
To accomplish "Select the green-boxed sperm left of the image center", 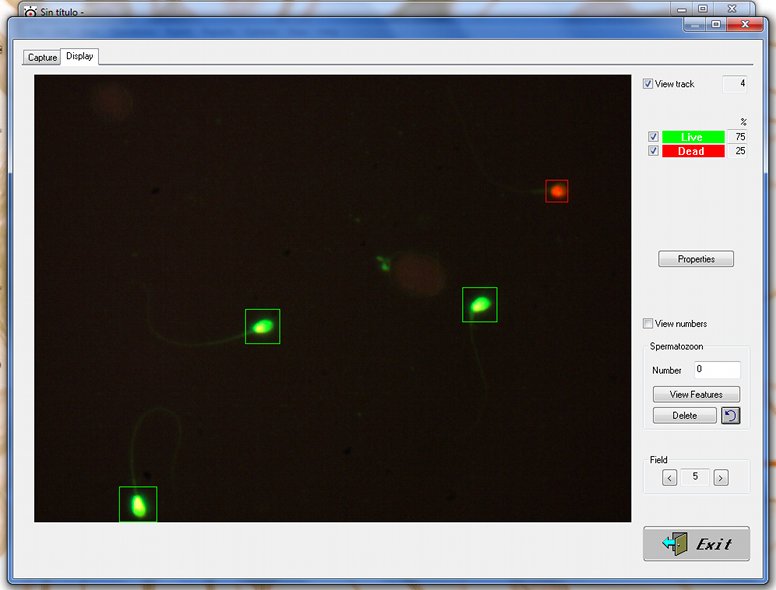I will click(262, 326).
